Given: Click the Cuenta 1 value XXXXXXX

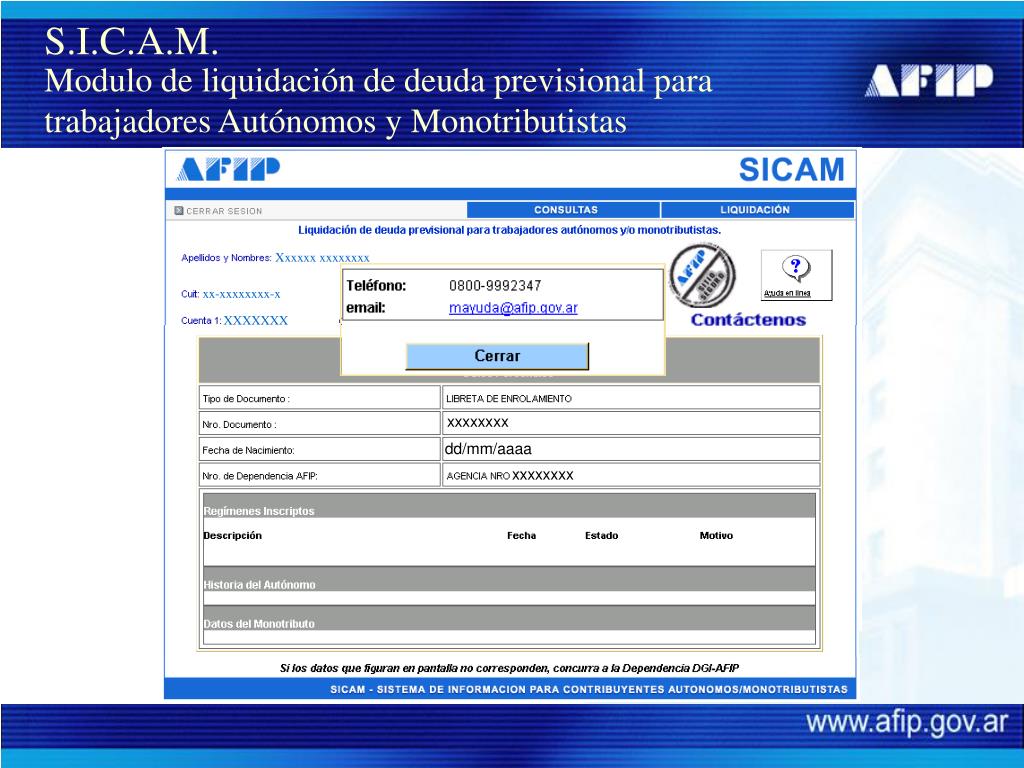Looking at the screenshot, I should 256,321.
